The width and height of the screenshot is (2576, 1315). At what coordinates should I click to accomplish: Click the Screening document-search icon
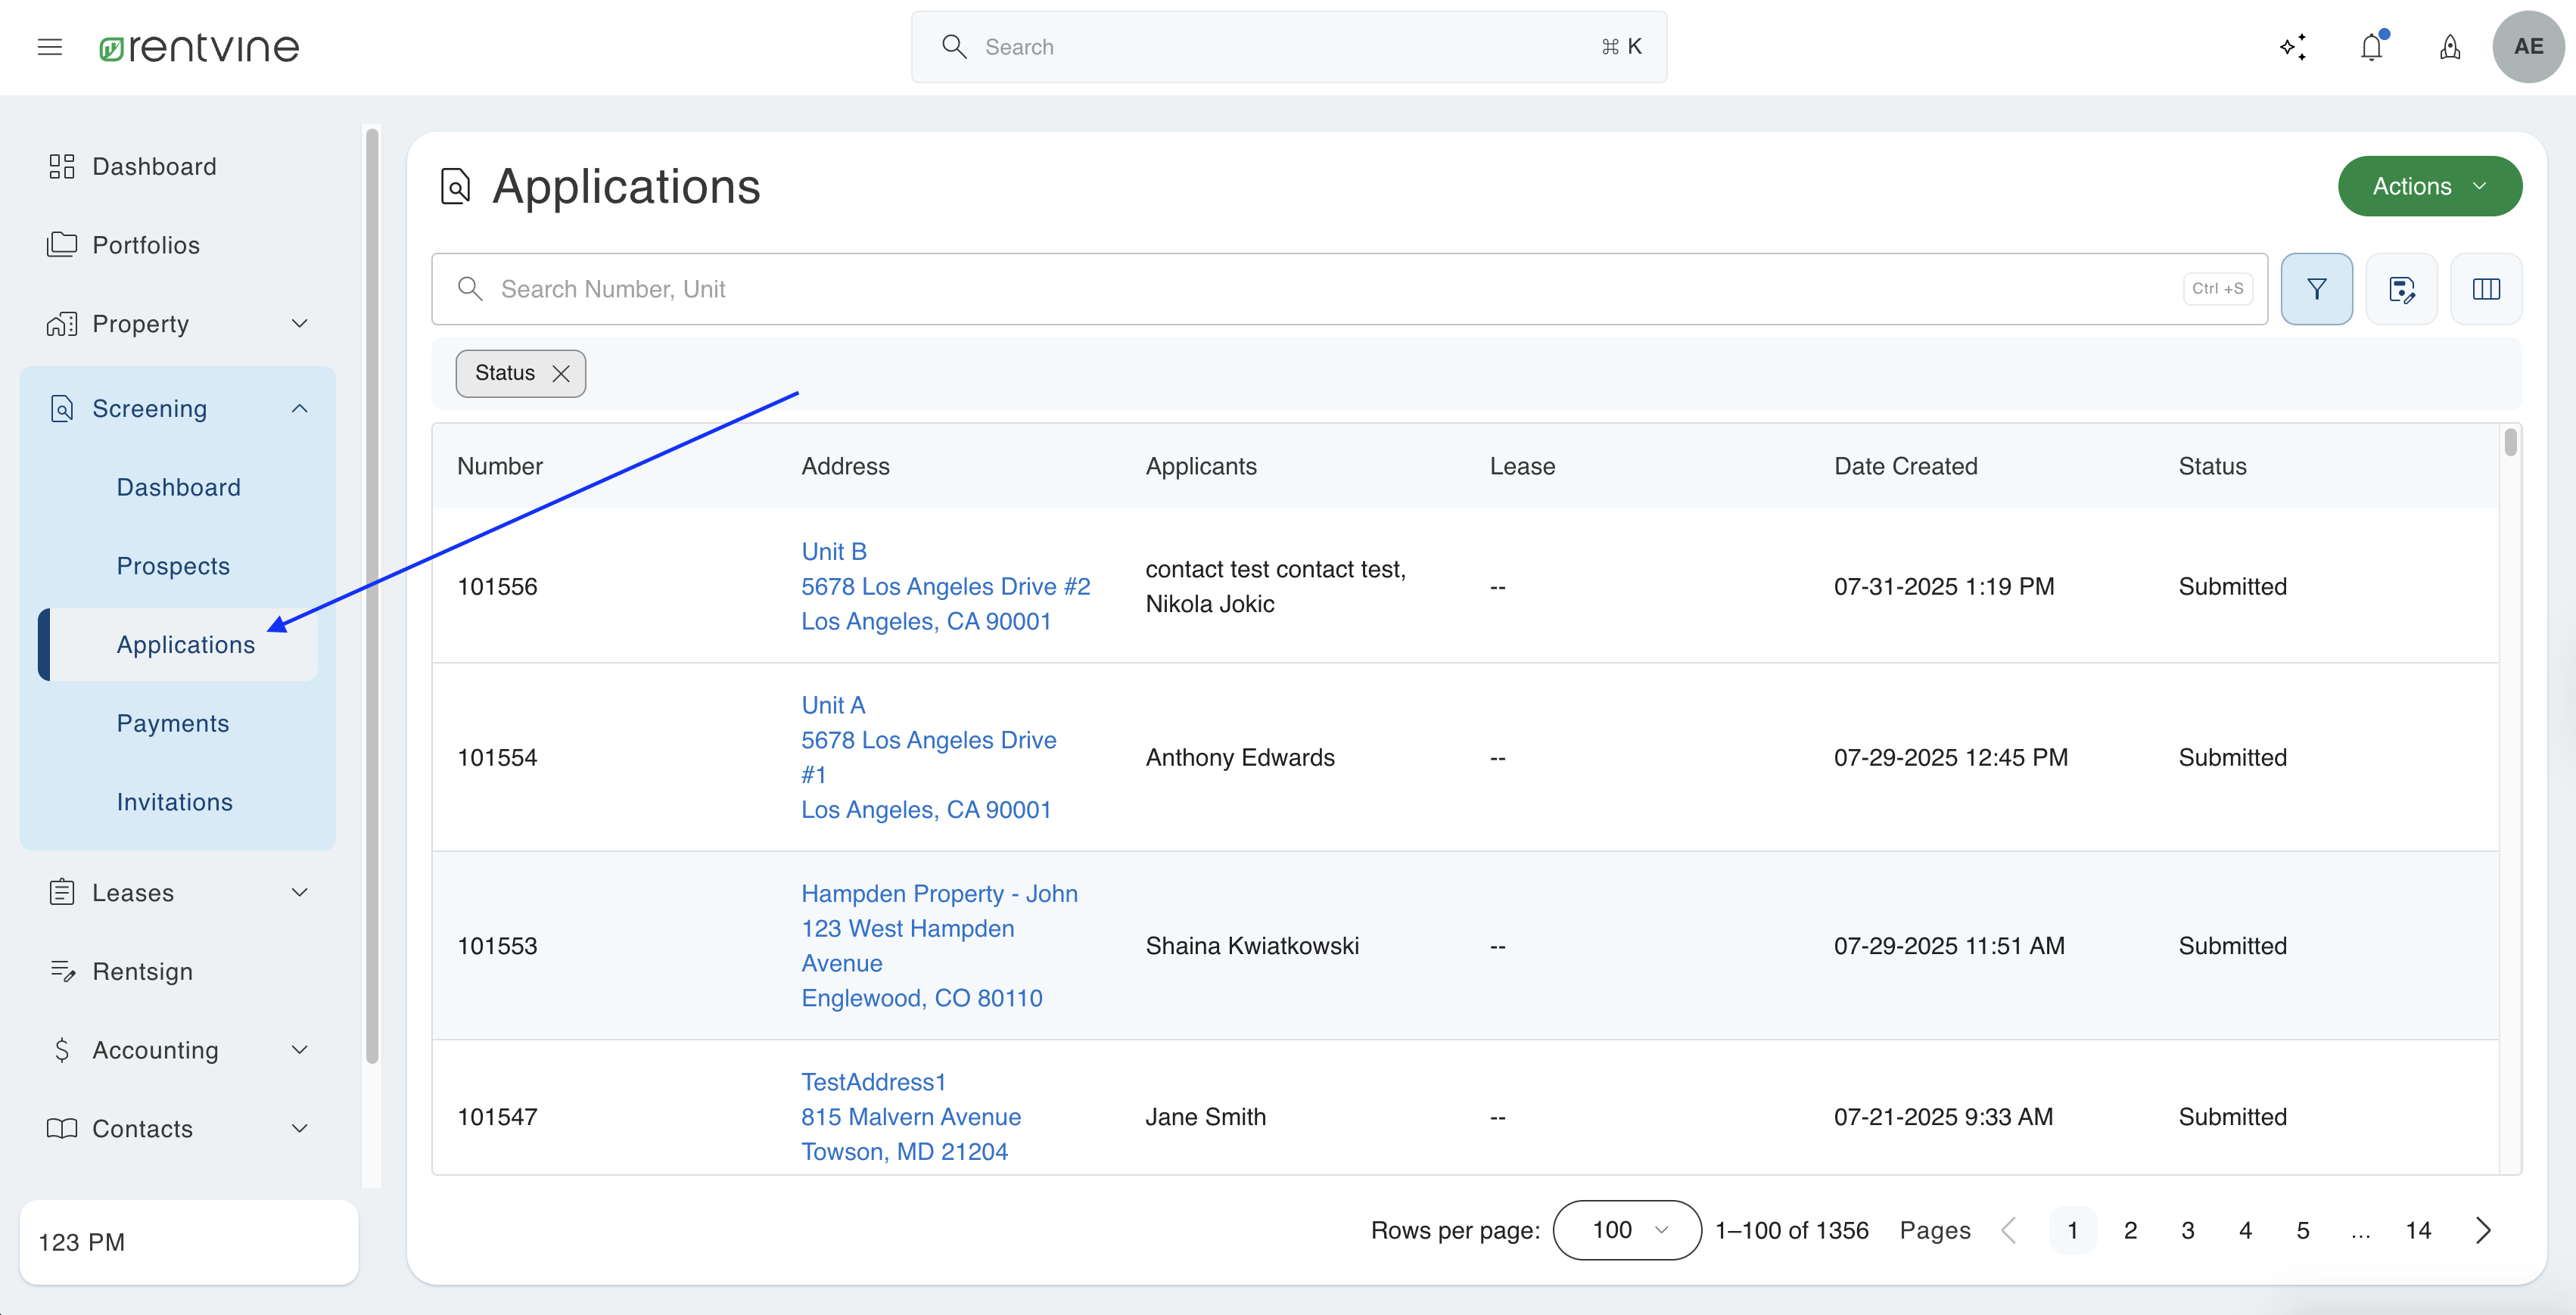pos(62,408)
